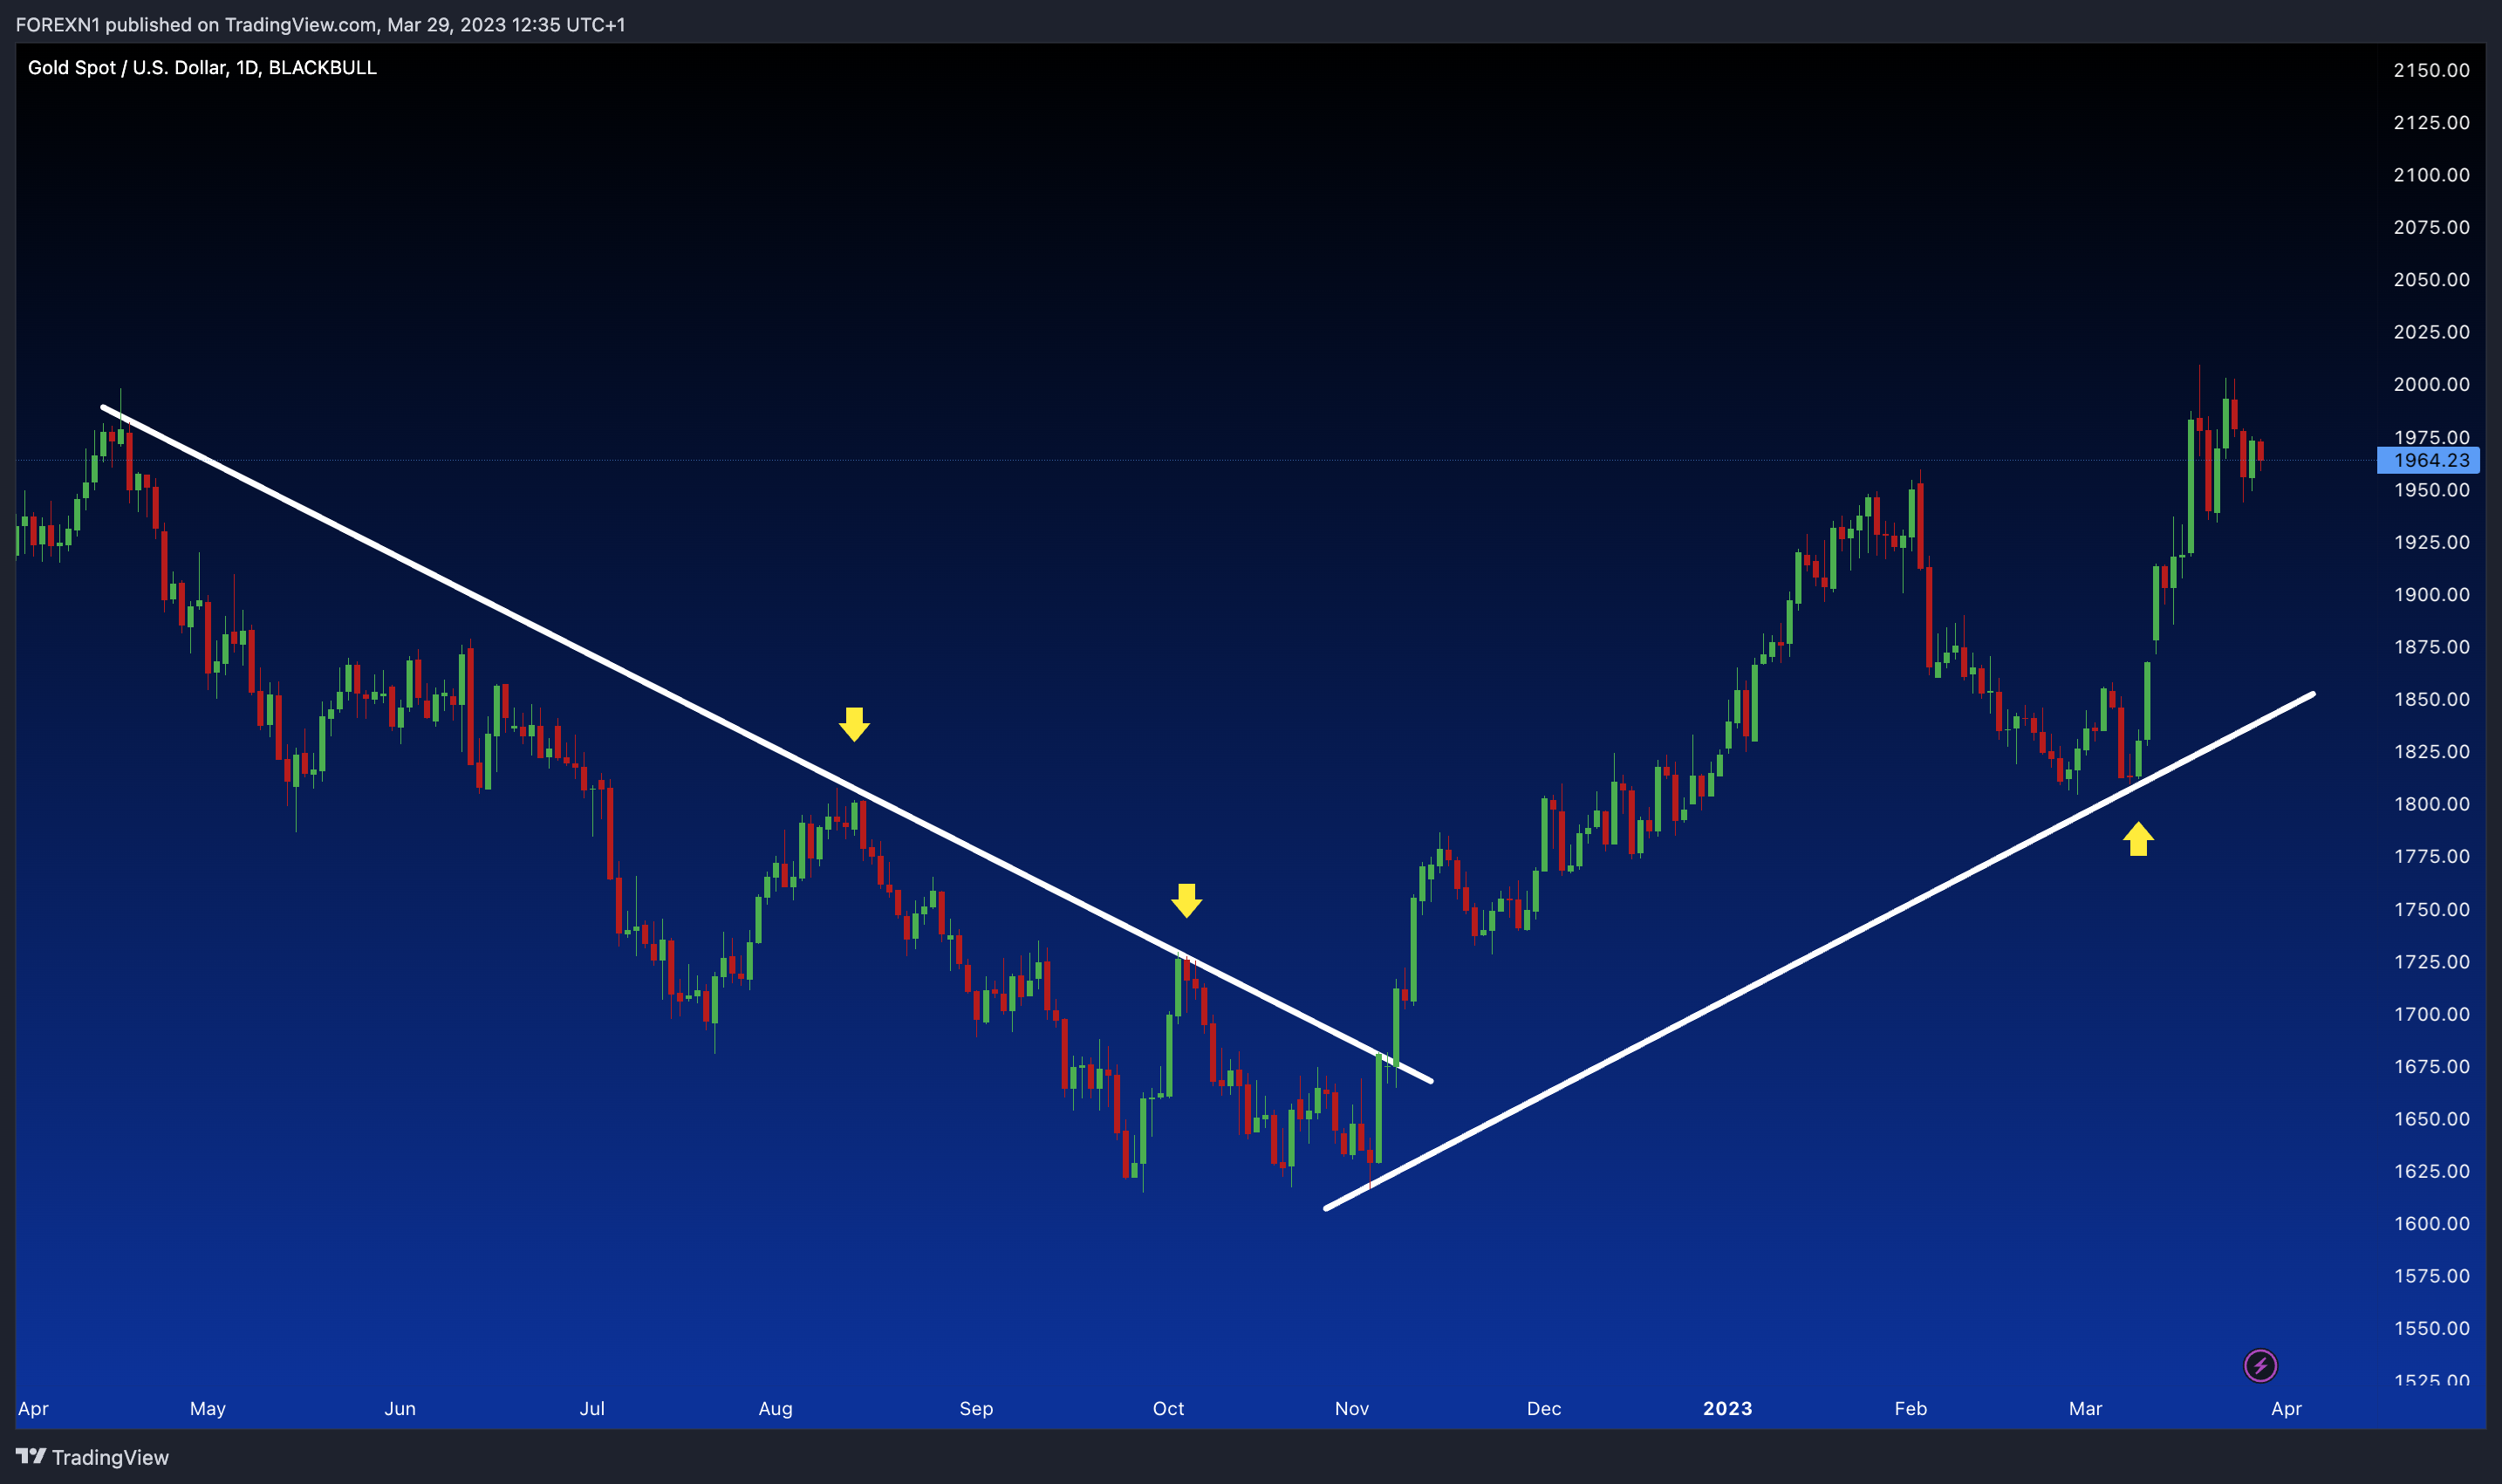2502x1484 pixels.
Task: Click the 1950.00 price axis label
Action: pyautogui.click(x=2431, y=490)
